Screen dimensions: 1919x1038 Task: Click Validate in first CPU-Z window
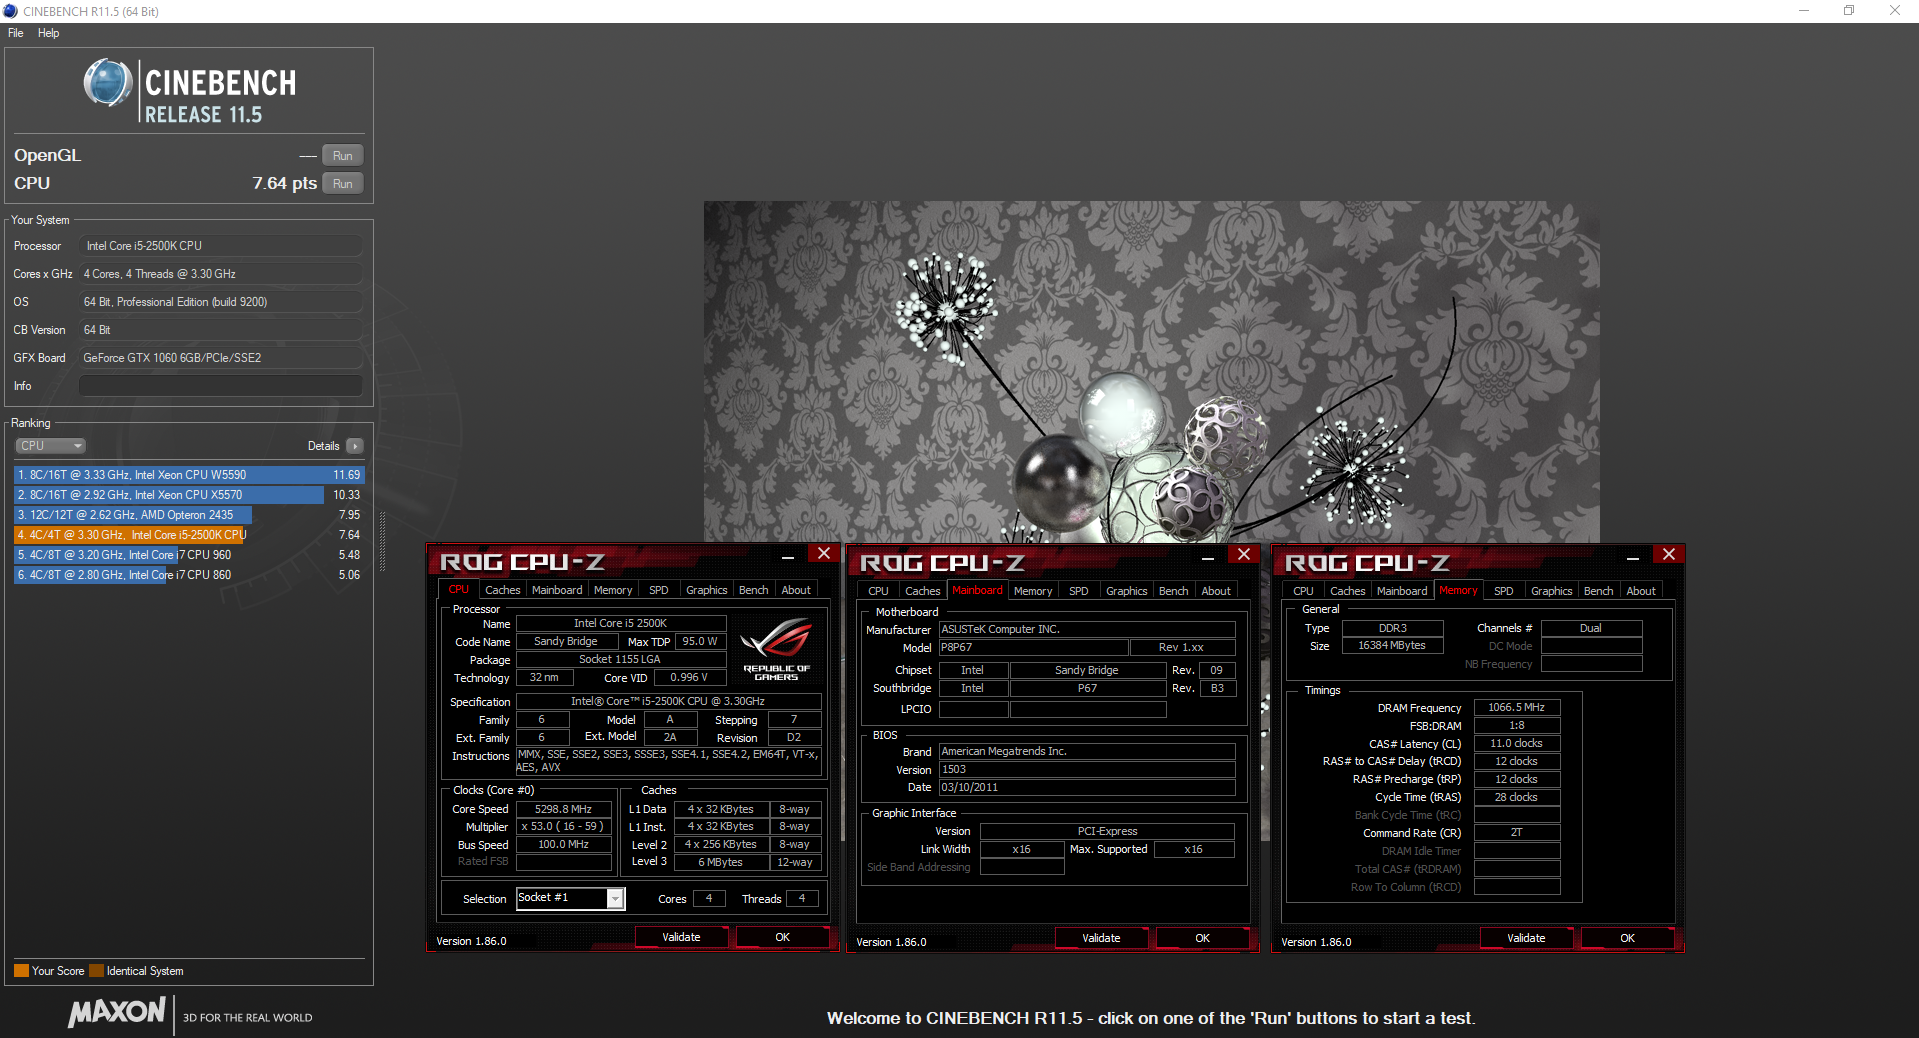(681, 937)
